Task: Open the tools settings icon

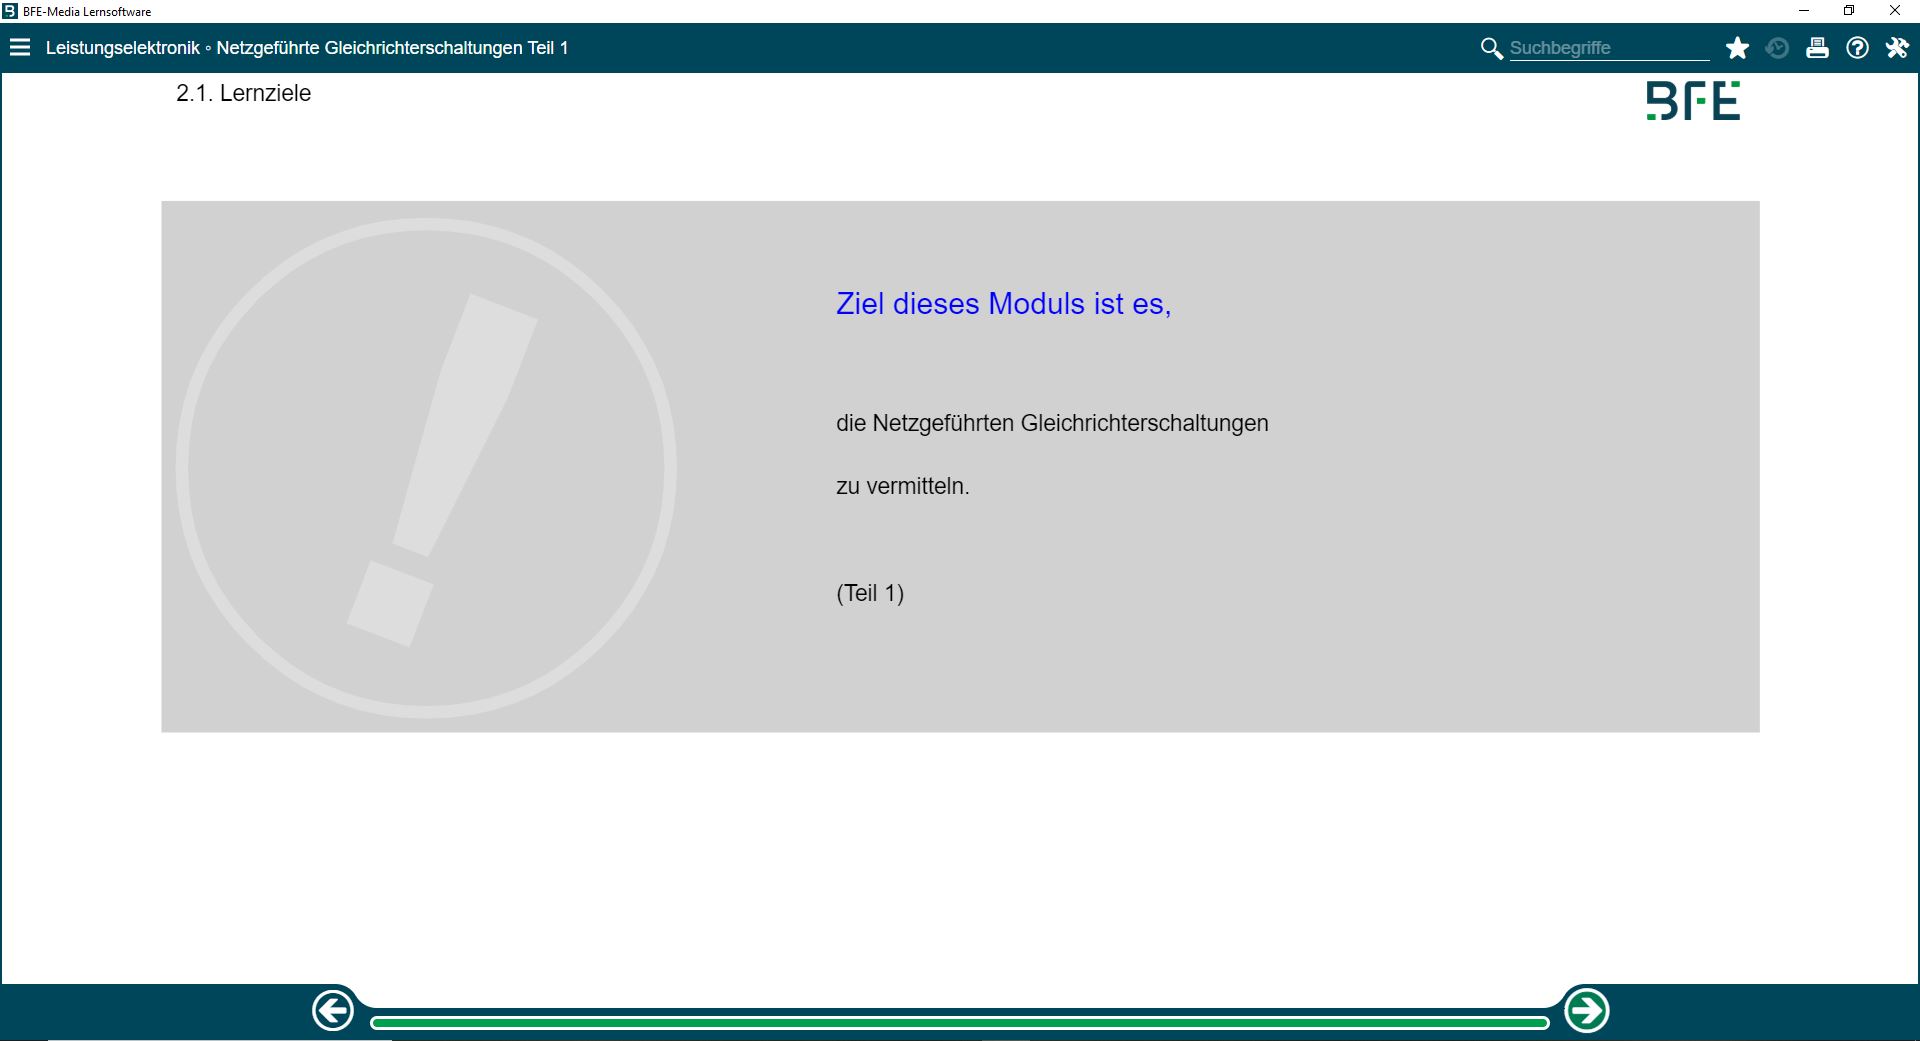Action: (1897, 48)
